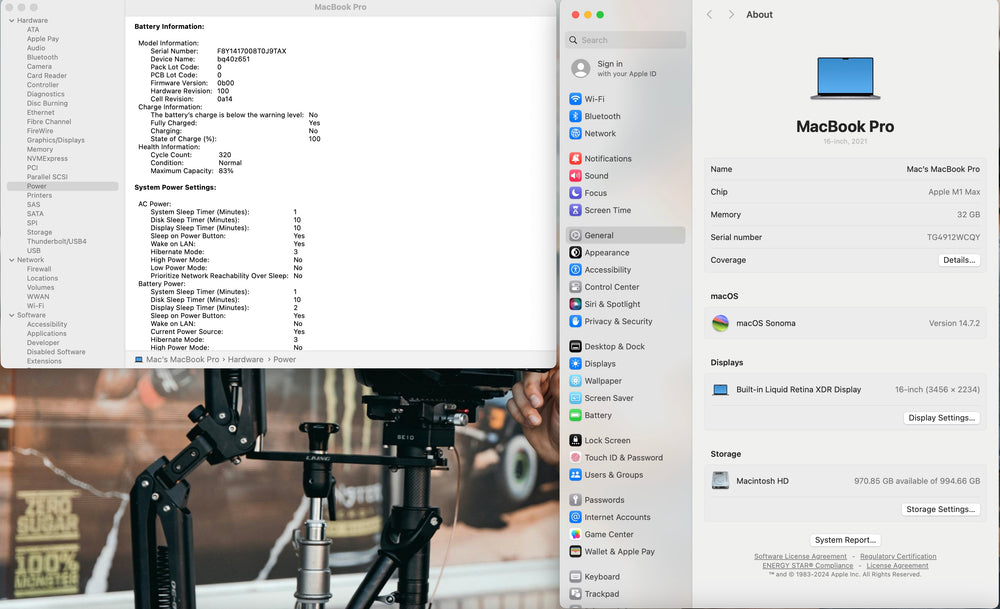Select the Sound speaker icon
Image resolution: width=1000 pixels, height=609 pixels.
(x=575, y=175)
